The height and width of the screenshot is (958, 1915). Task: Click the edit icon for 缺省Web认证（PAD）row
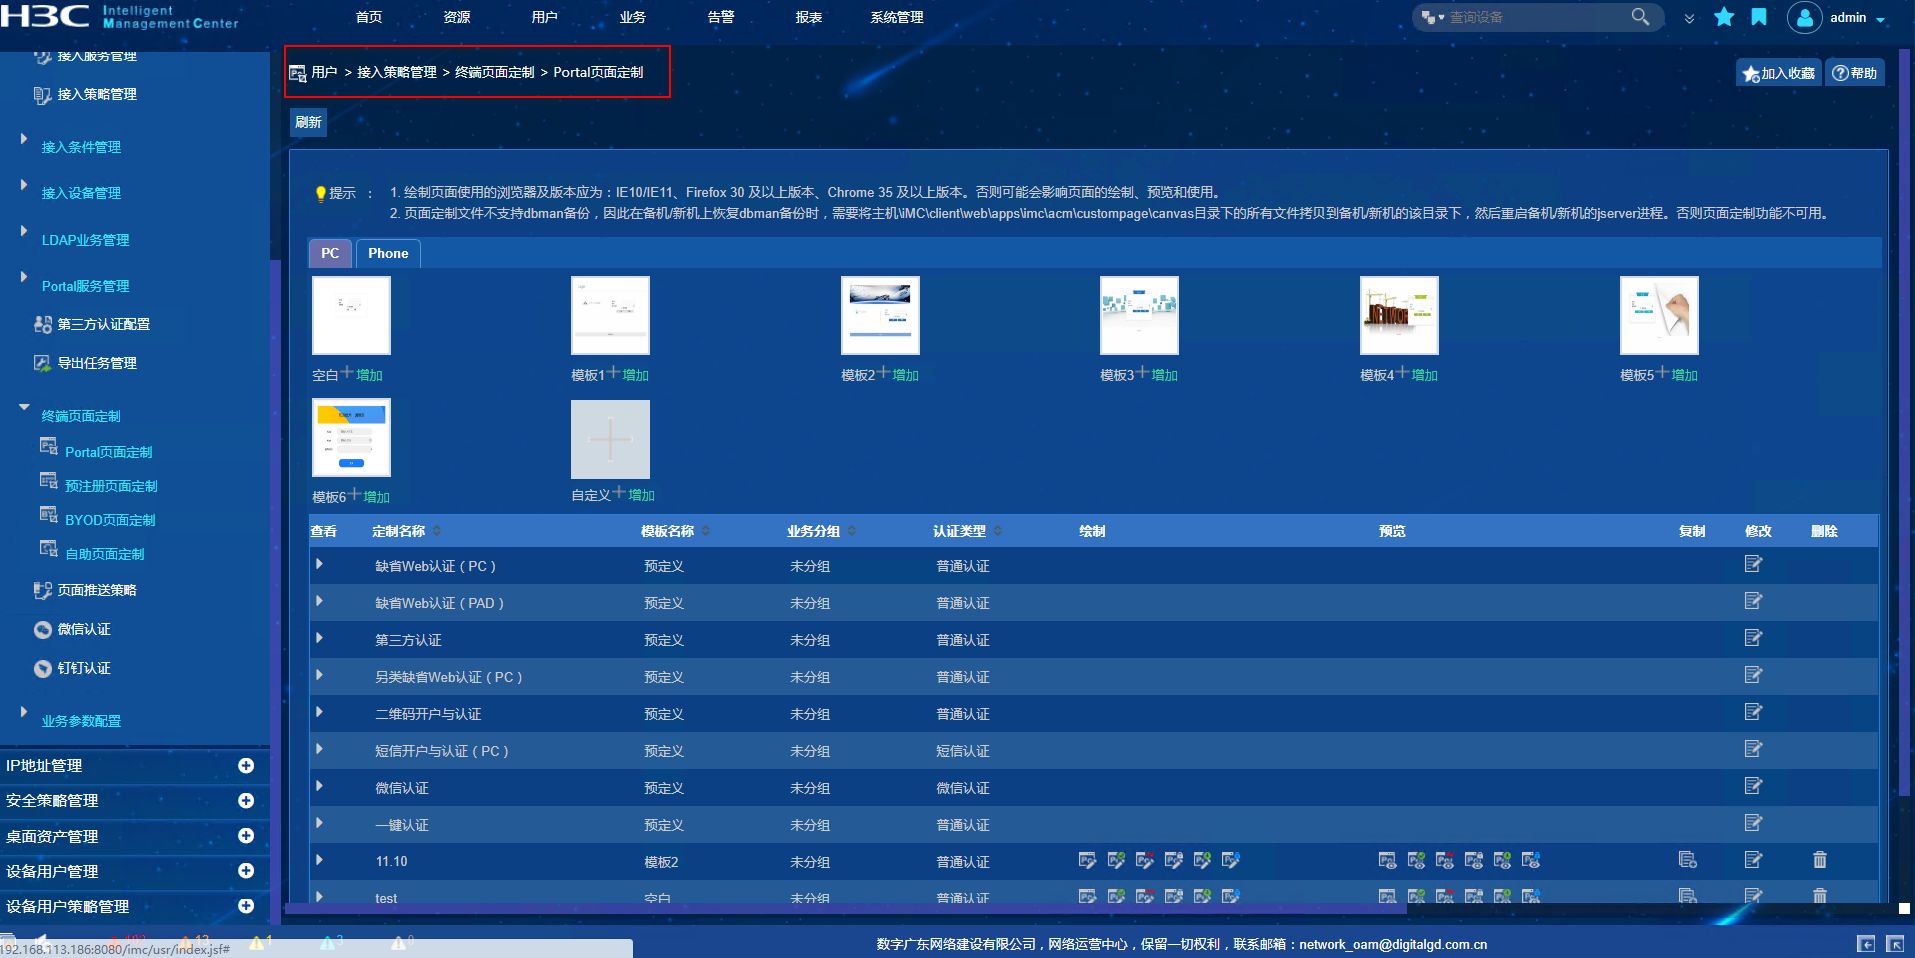(x=1753, y=601)
